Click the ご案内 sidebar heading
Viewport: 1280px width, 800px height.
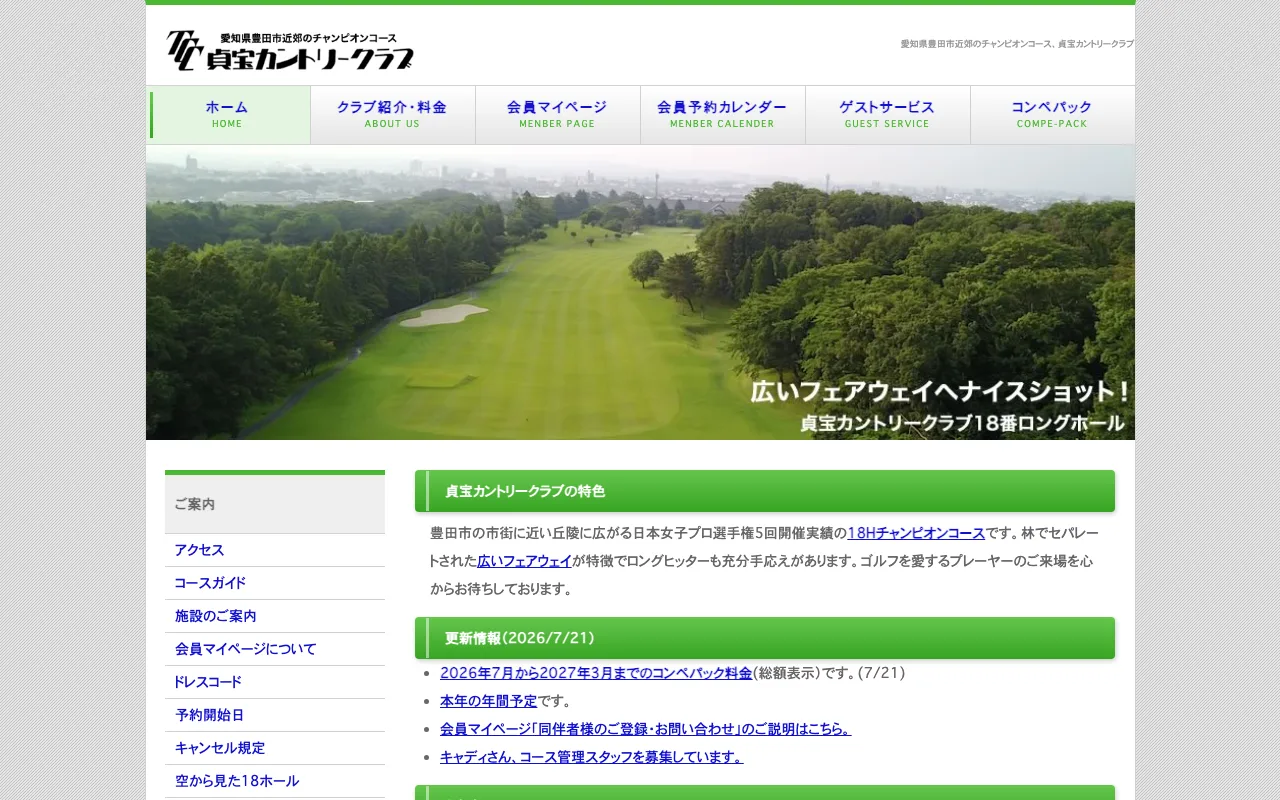click(275, 504)
